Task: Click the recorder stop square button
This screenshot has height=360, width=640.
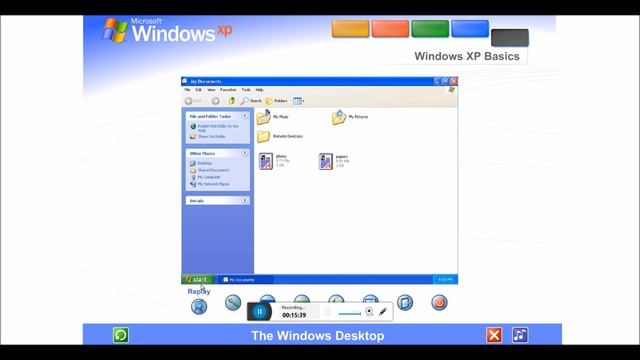Action: coord(327,312)
